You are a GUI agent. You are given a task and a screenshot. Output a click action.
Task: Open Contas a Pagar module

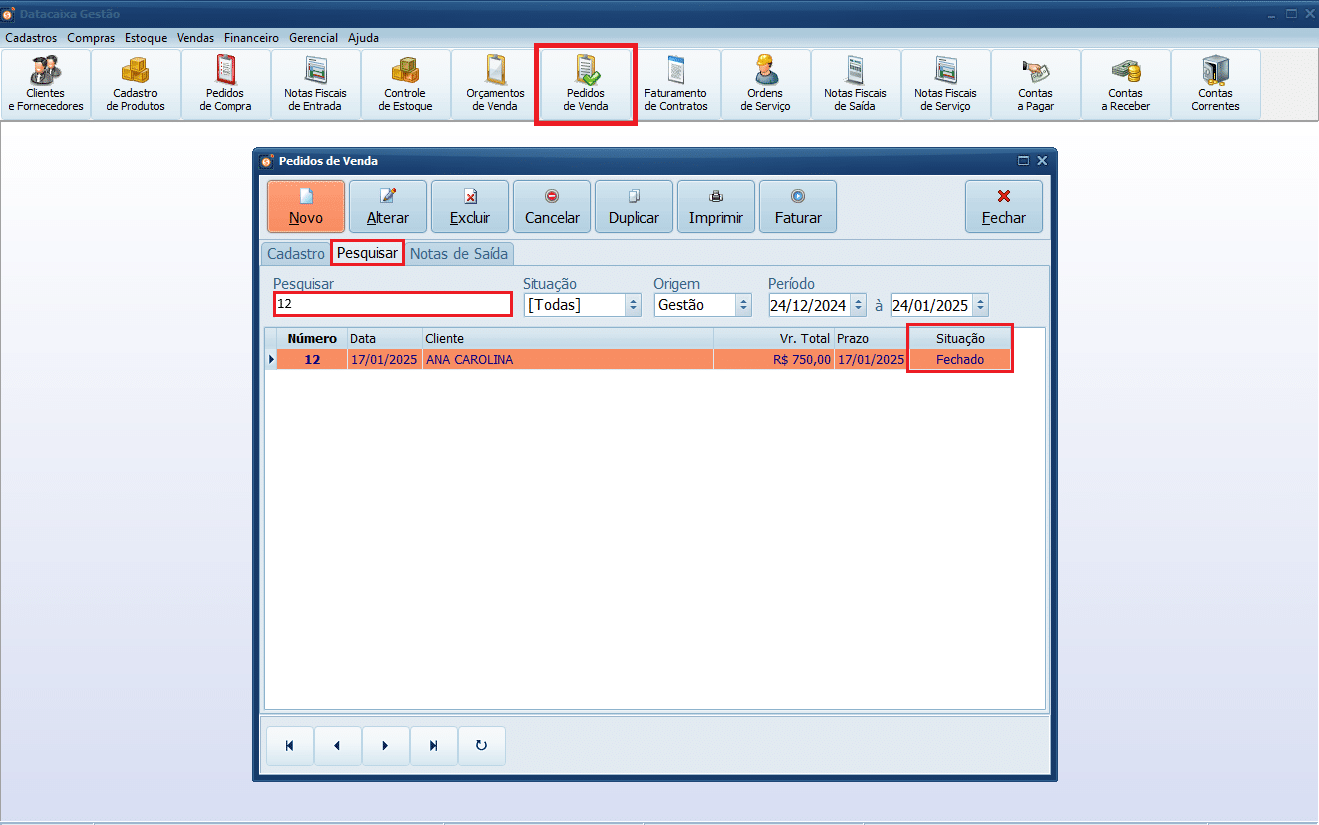[x=1035, y=84]
